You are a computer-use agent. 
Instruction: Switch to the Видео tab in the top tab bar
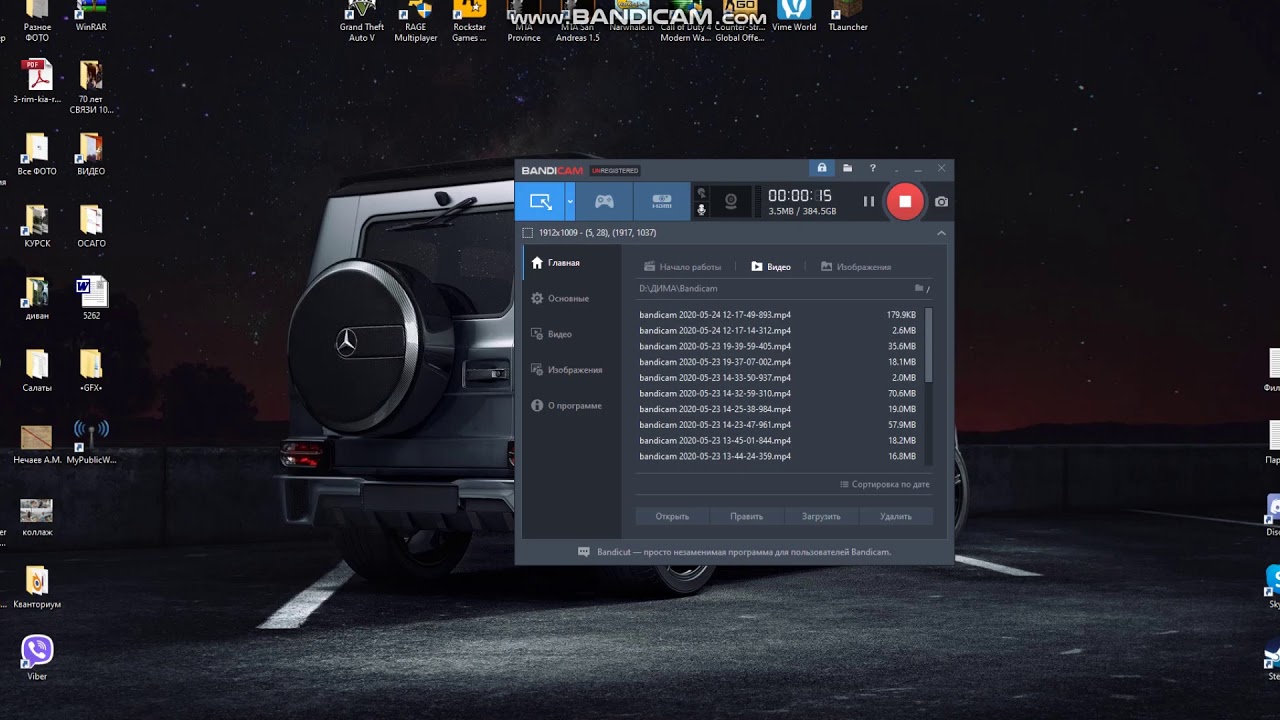pyautogui.click(x=771, y=267)
